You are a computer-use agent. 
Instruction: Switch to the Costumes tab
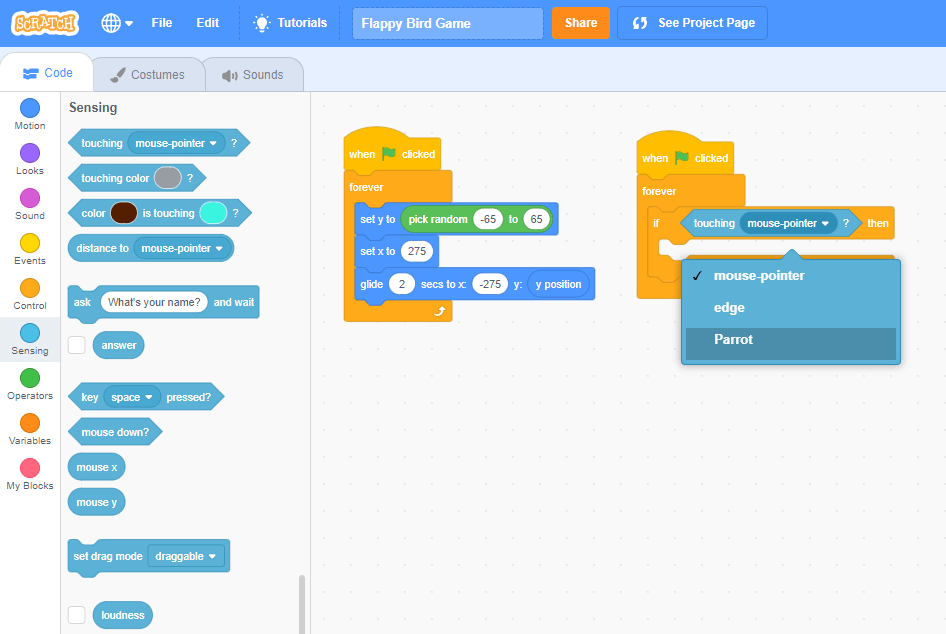click(148, 75)
